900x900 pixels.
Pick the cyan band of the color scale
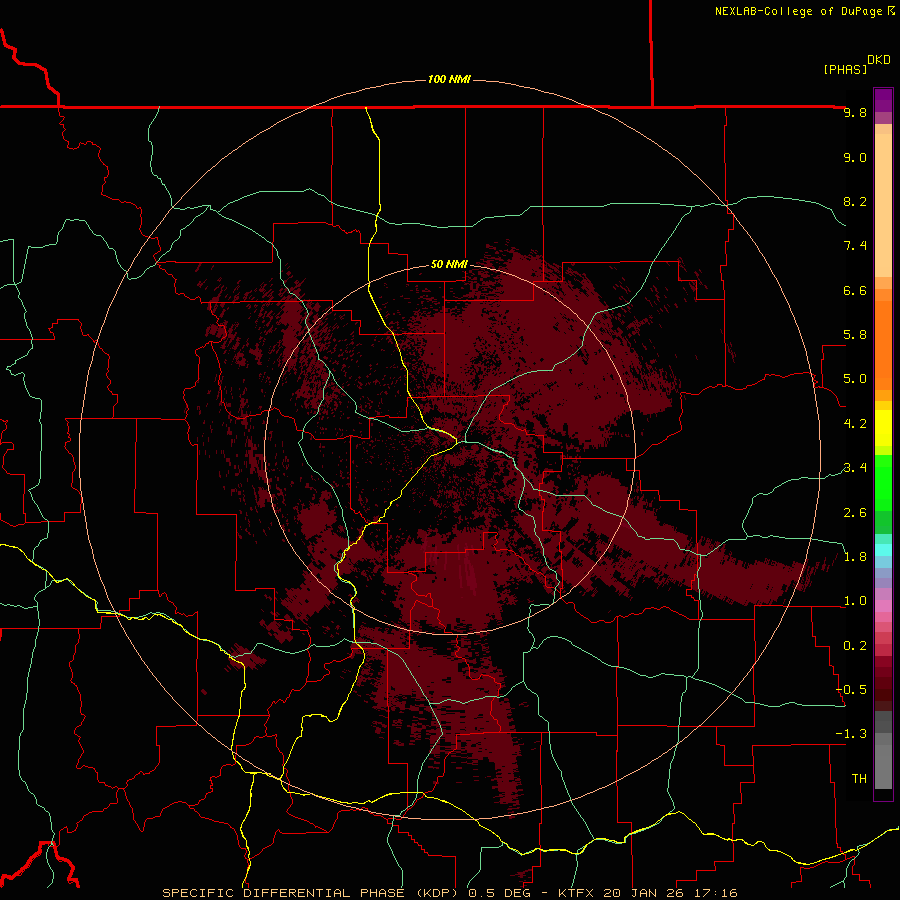(883, 550)
